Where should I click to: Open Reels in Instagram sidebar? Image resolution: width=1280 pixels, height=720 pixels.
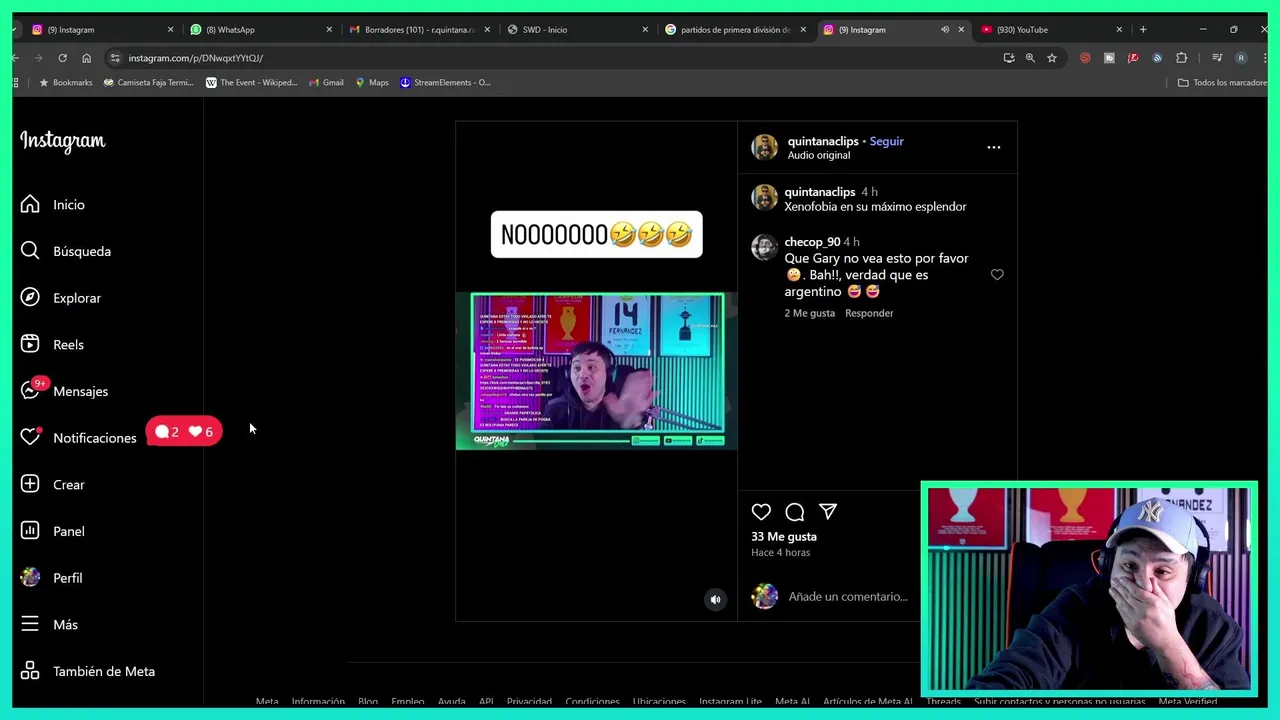(x=53, y=344)
